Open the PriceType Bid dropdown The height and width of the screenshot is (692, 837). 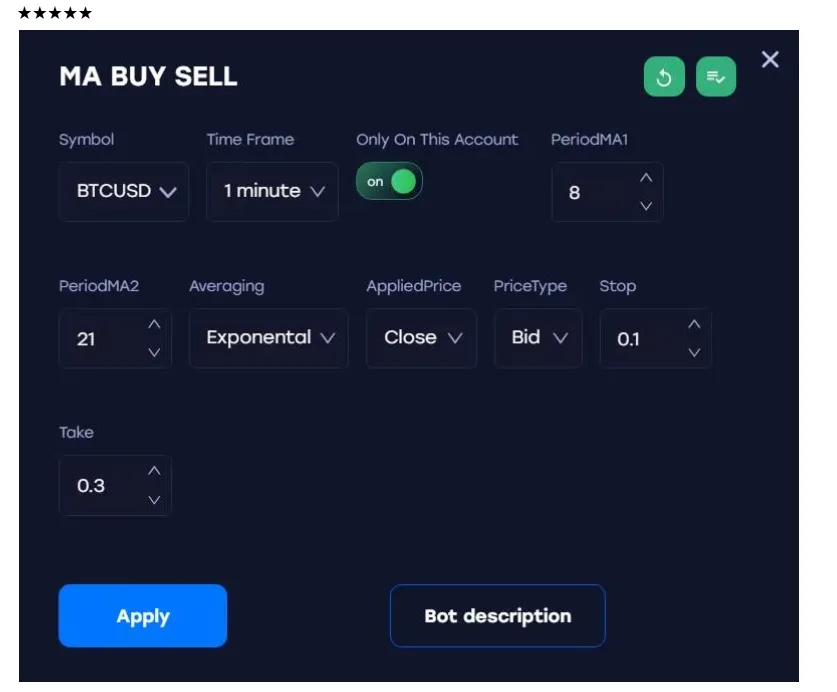tap(538, 338)
